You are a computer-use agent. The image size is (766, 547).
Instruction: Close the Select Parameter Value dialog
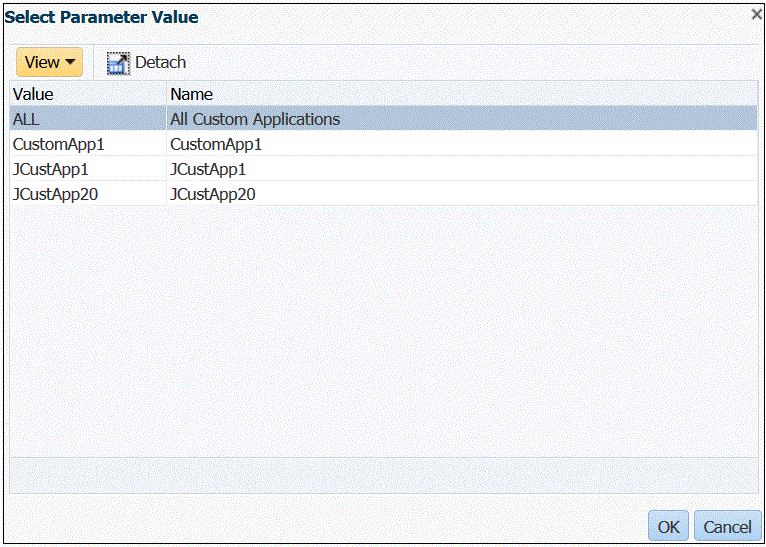point(757,14)
